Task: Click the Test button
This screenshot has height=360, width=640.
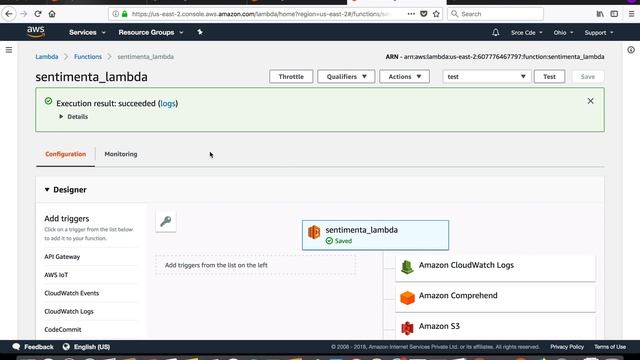Action: (x=549, y=76)
